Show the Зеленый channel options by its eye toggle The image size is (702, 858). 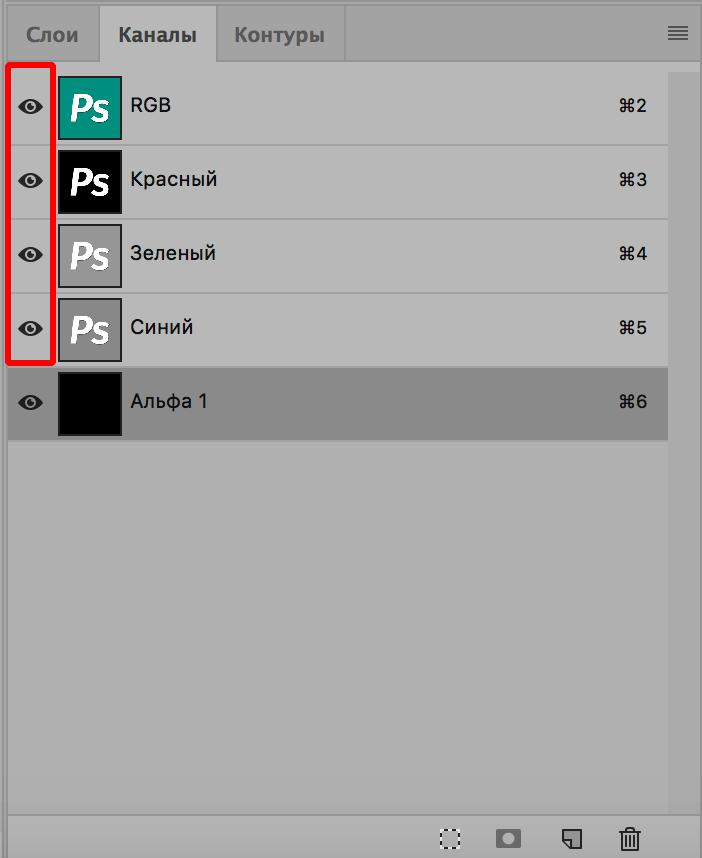30,255
